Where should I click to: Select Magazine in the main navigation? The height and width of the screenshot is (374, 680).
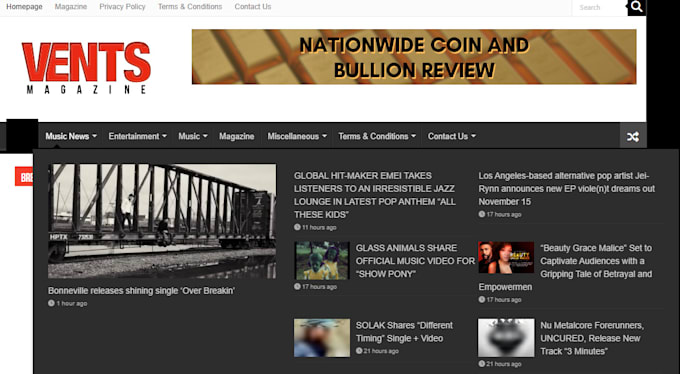236,136
